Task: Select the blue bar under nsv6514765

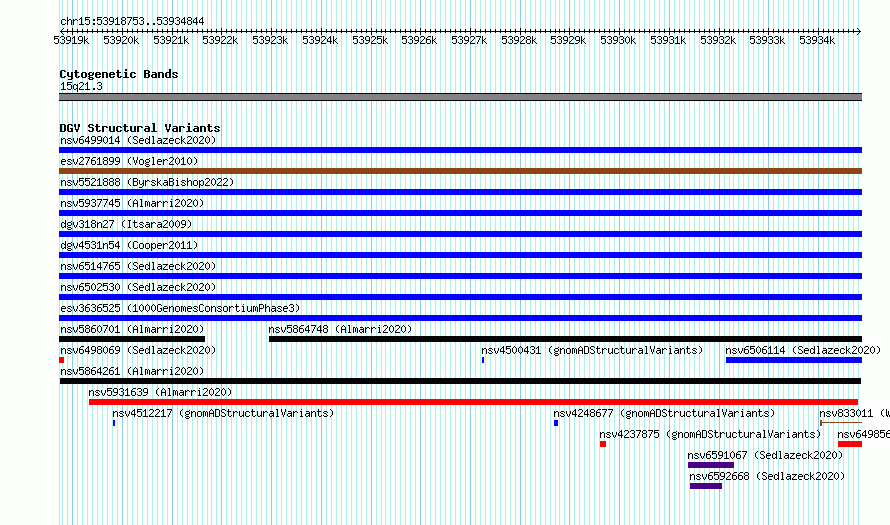Action: point(460,276)
